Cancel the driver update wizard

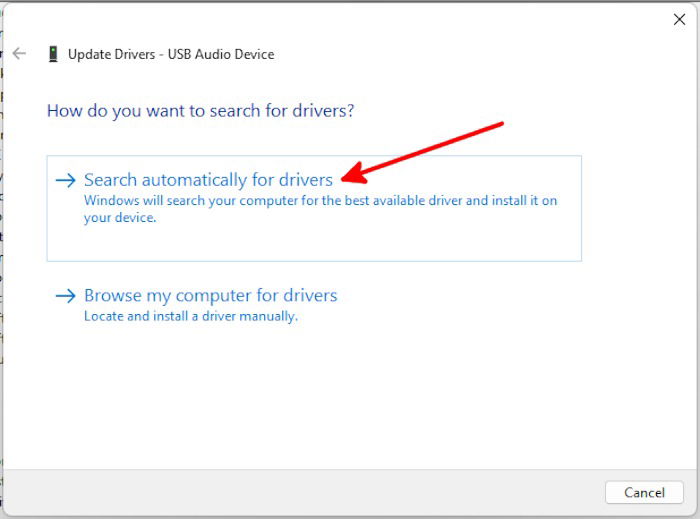(644, 492)
